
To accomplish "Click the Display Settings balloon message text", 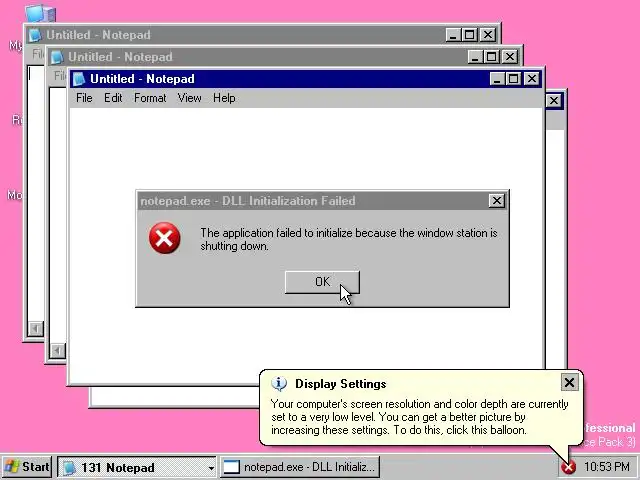I will pos(420,417).
